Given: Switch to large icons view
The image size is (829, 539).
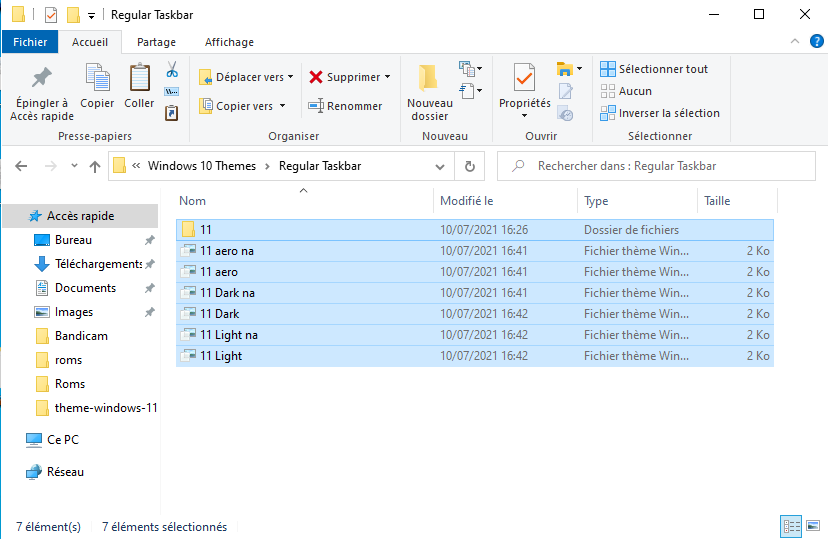Looking at the screenshot, I should coord(813,527).
